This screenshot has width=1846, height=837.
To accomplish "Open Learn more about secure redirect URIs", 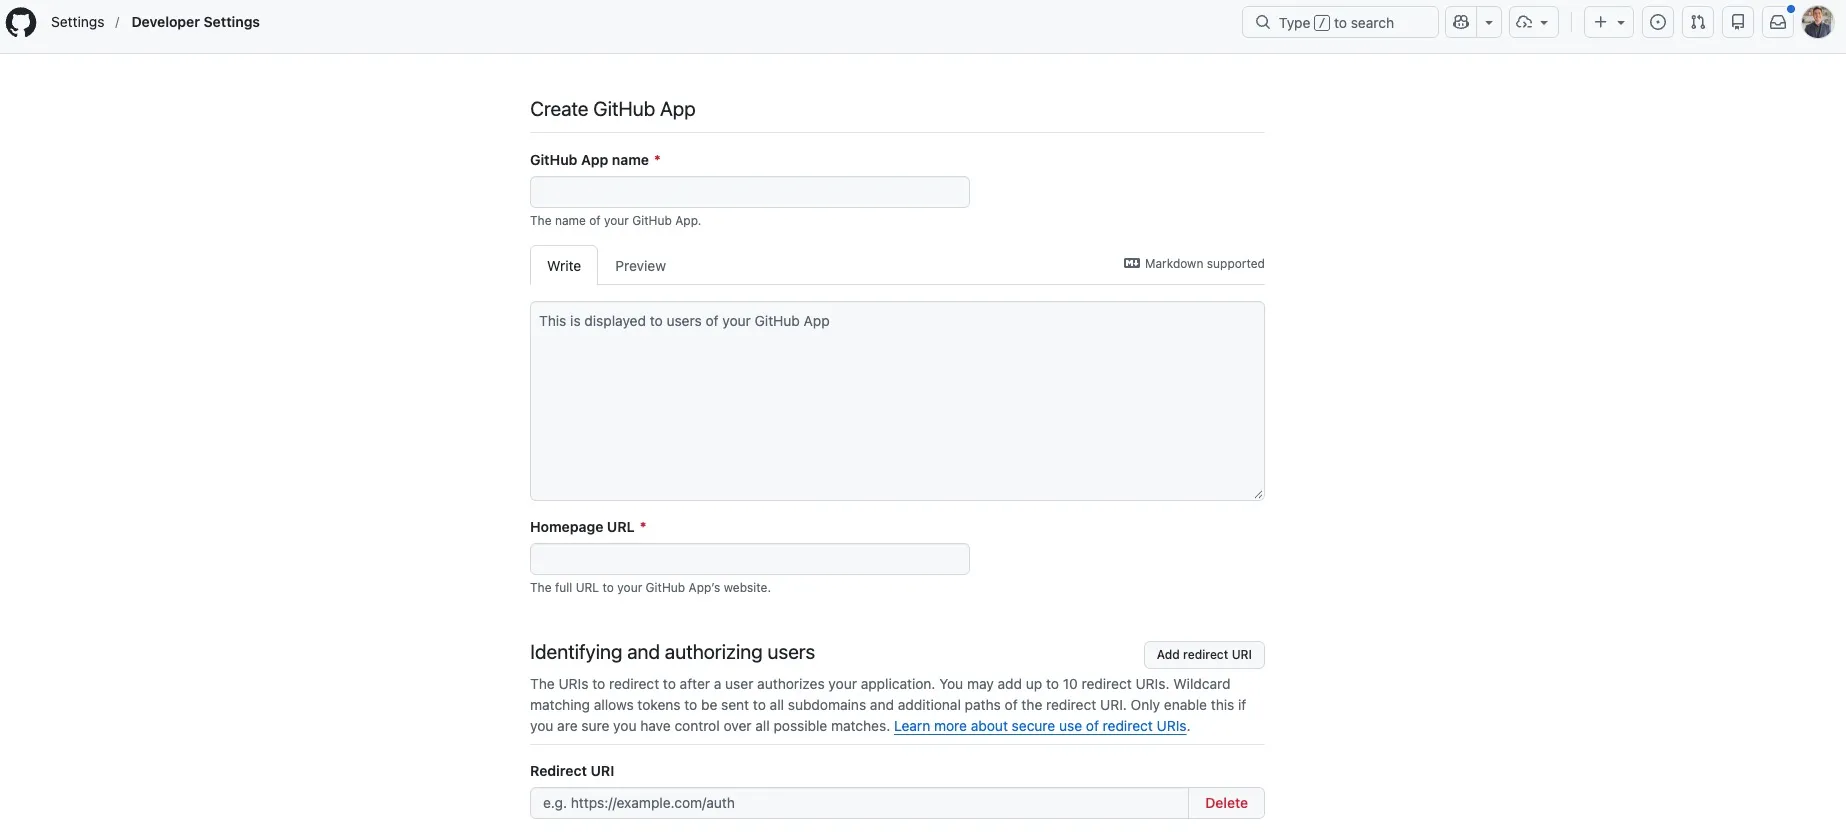I will coord(1040,726).
